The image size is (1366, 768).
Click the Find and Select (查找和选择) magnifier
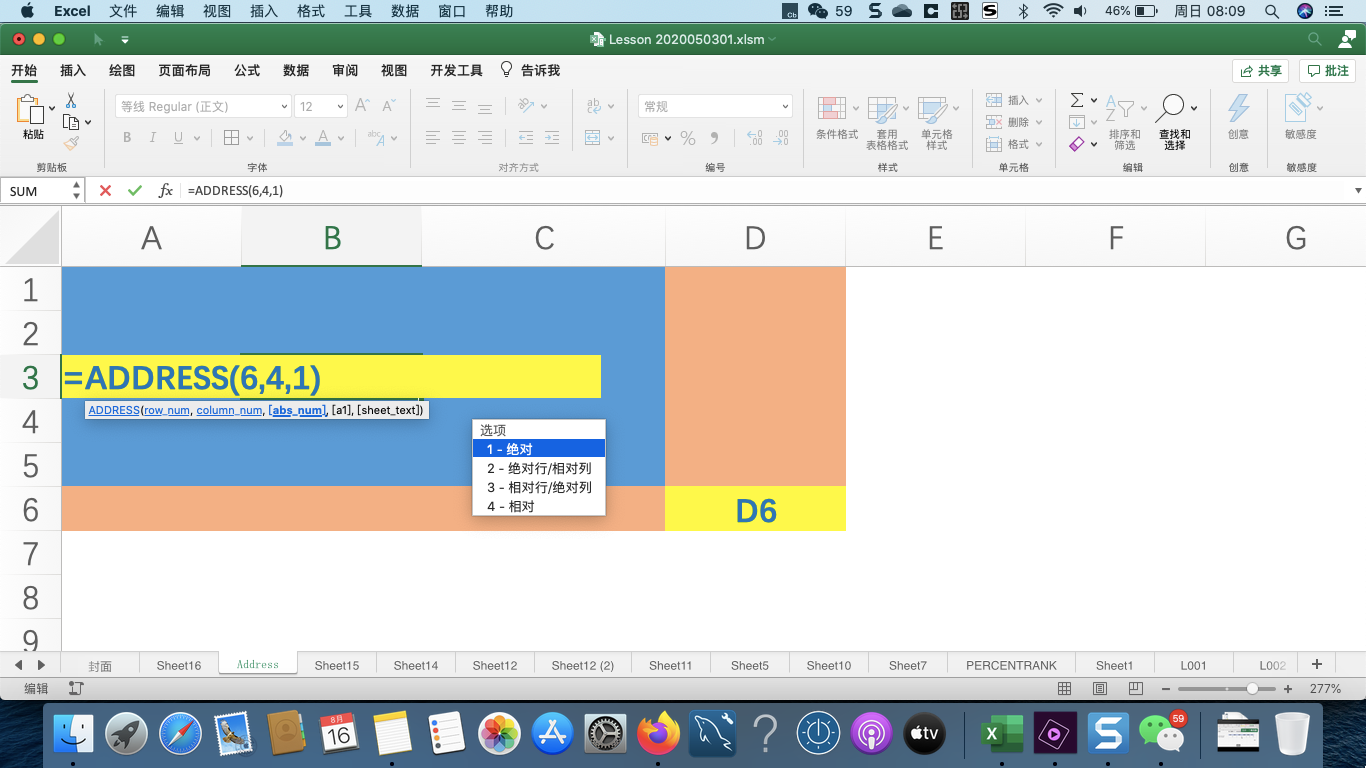[1171, 108]
